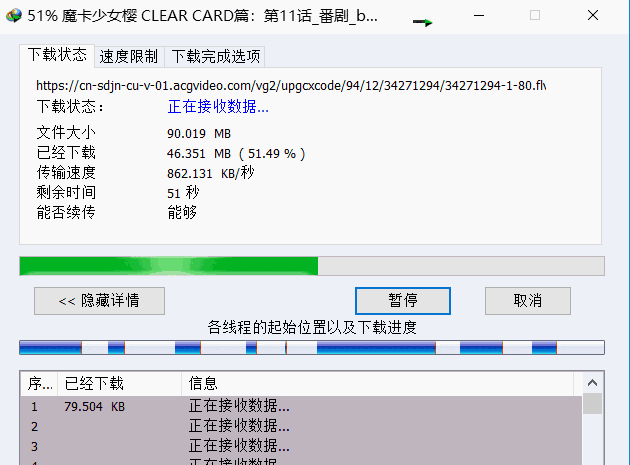Click the disabled maximize window icon
Image resolution: width=630 pixels, height=465 pixels.
535,16
